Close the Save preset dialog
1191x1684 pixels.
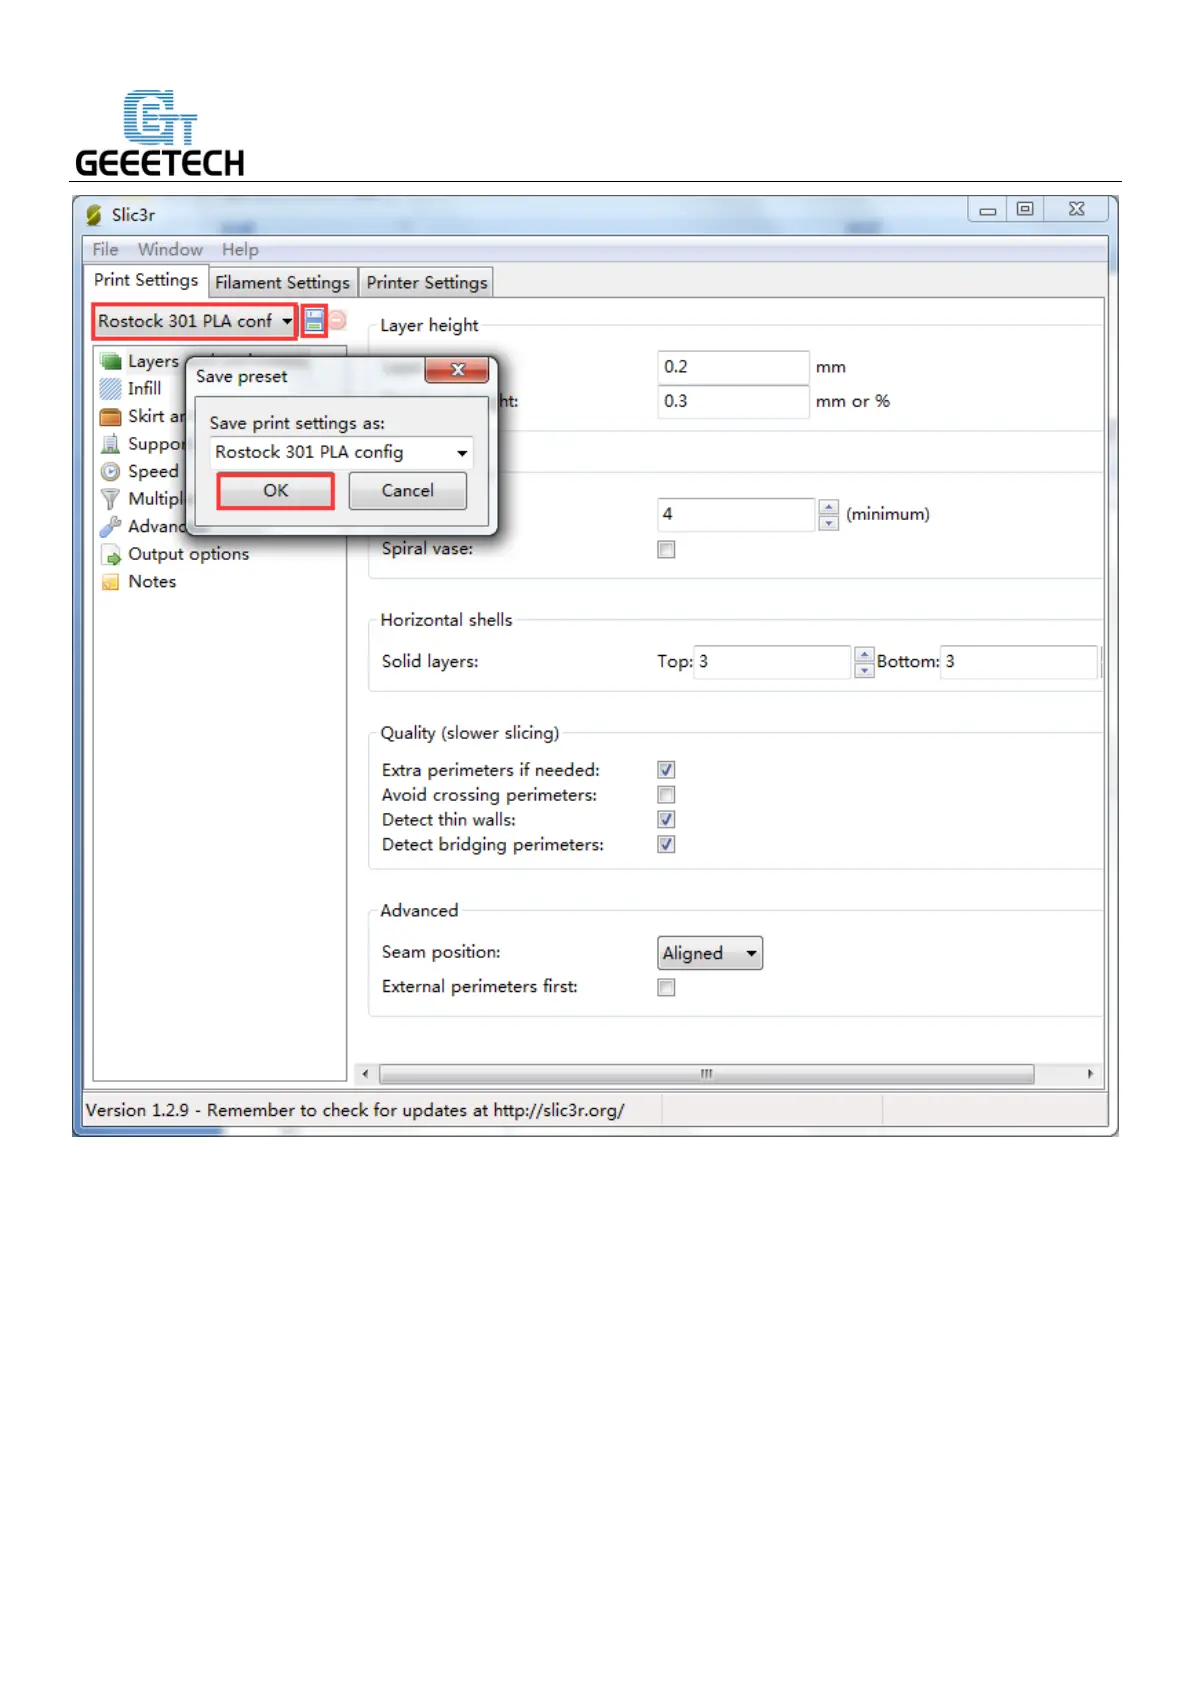[x=457, y=369]
